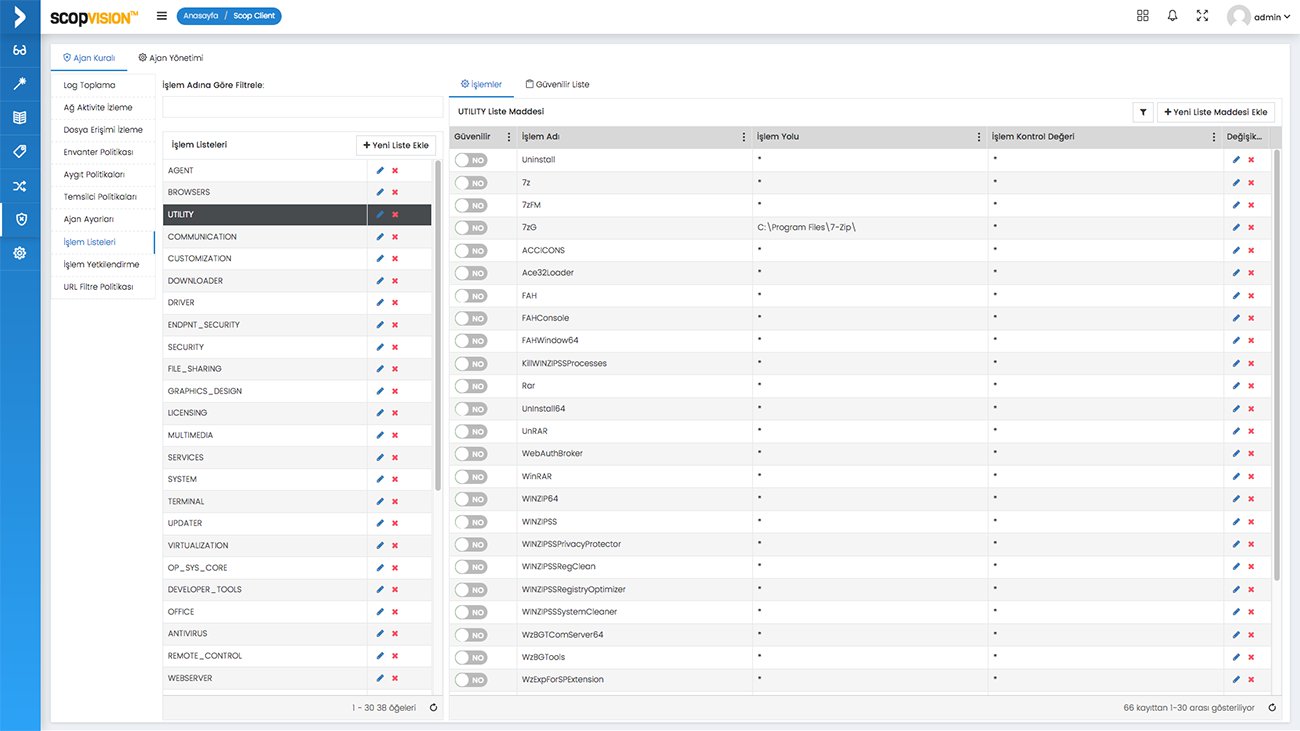The width and height of the screenshot is (1300, 731).
Task: Expand the admin user dropdown
Action: (1259, 17)
